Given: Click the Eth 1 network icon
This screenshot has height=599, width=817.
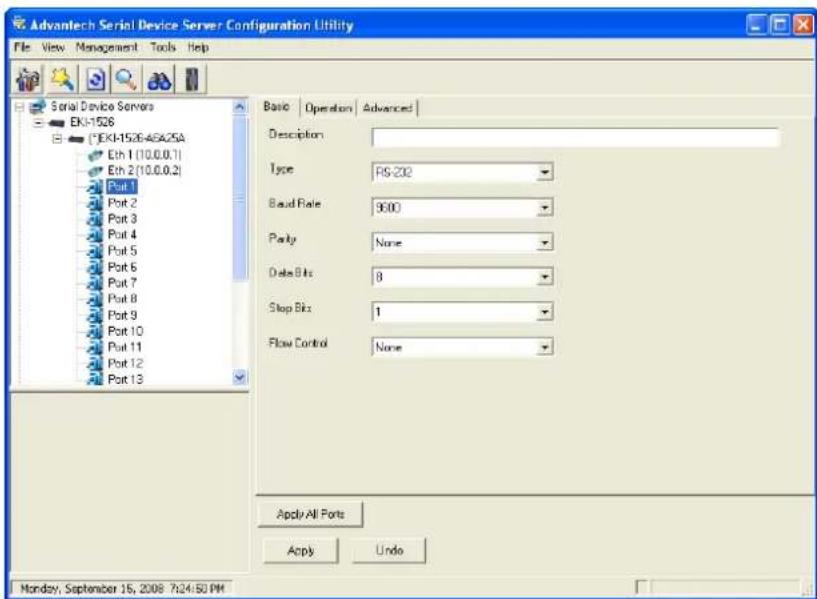Looking at the screenshot, I should point(95,155).
